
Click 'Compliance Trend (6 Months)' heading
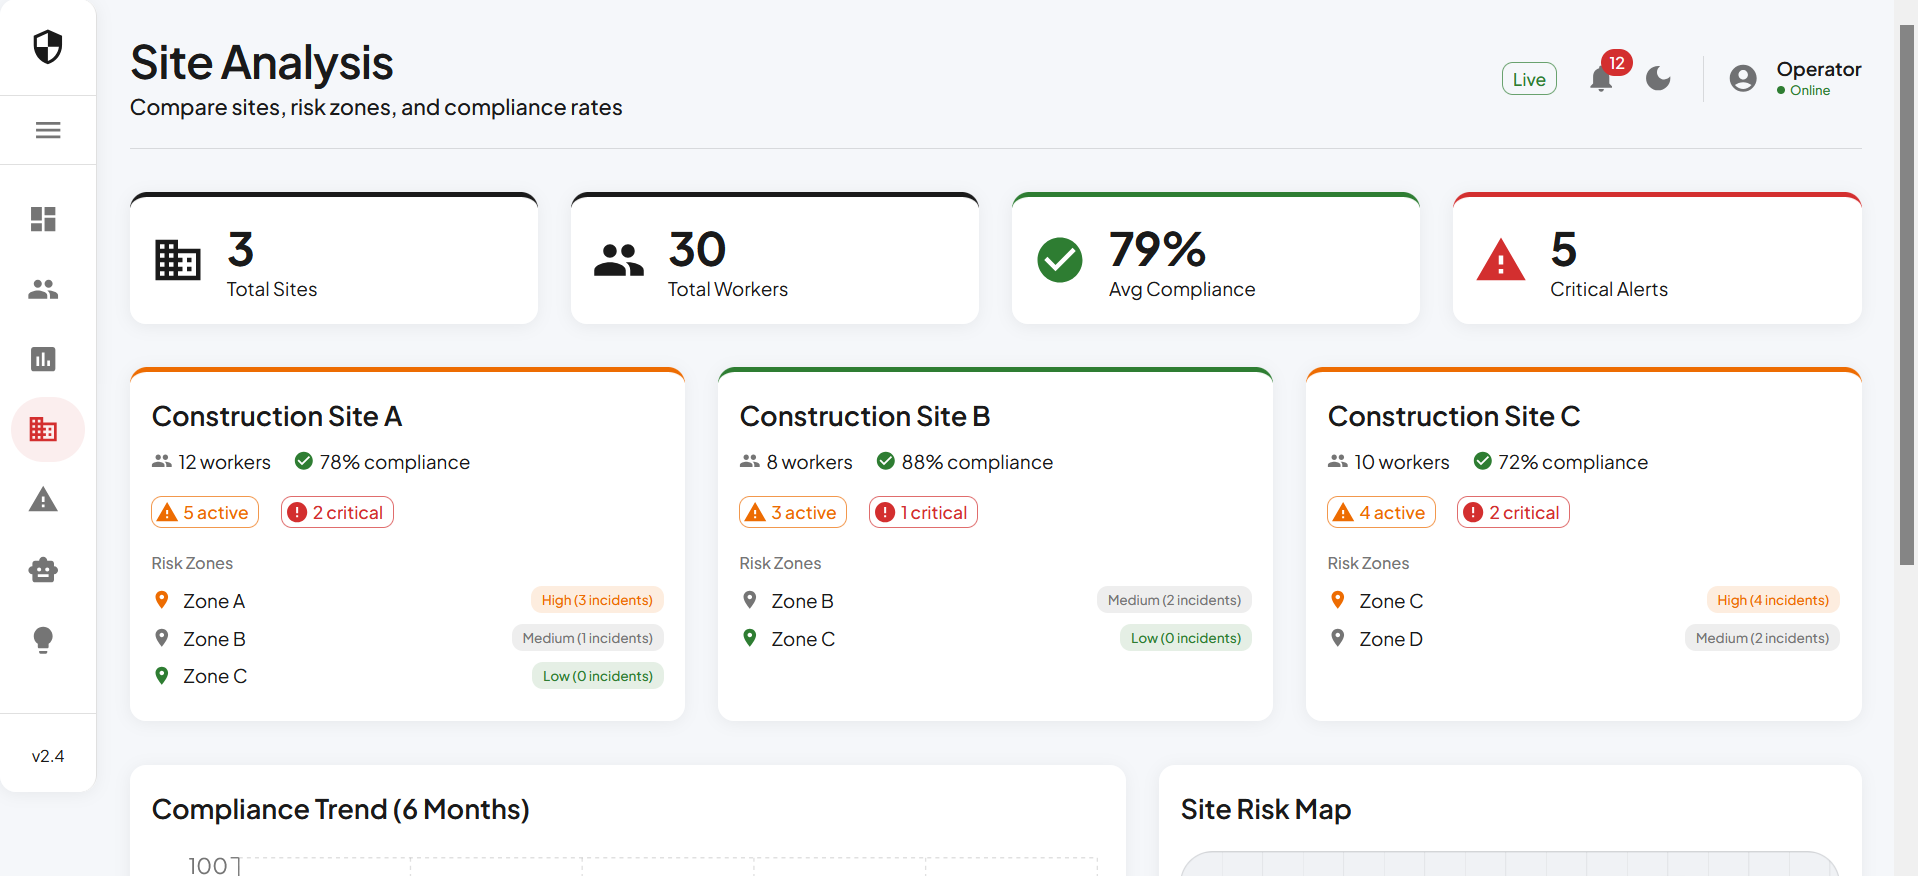[341, 809]
